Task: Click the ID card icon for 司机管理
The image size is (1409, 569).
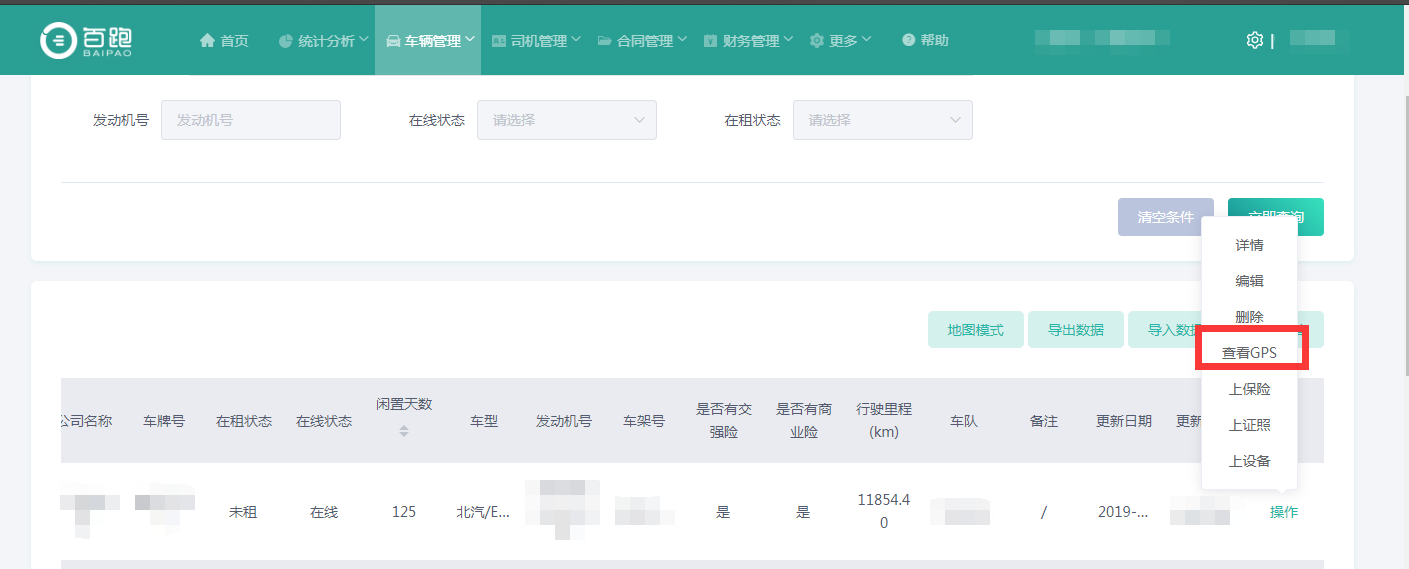Action: pos(499,41)
